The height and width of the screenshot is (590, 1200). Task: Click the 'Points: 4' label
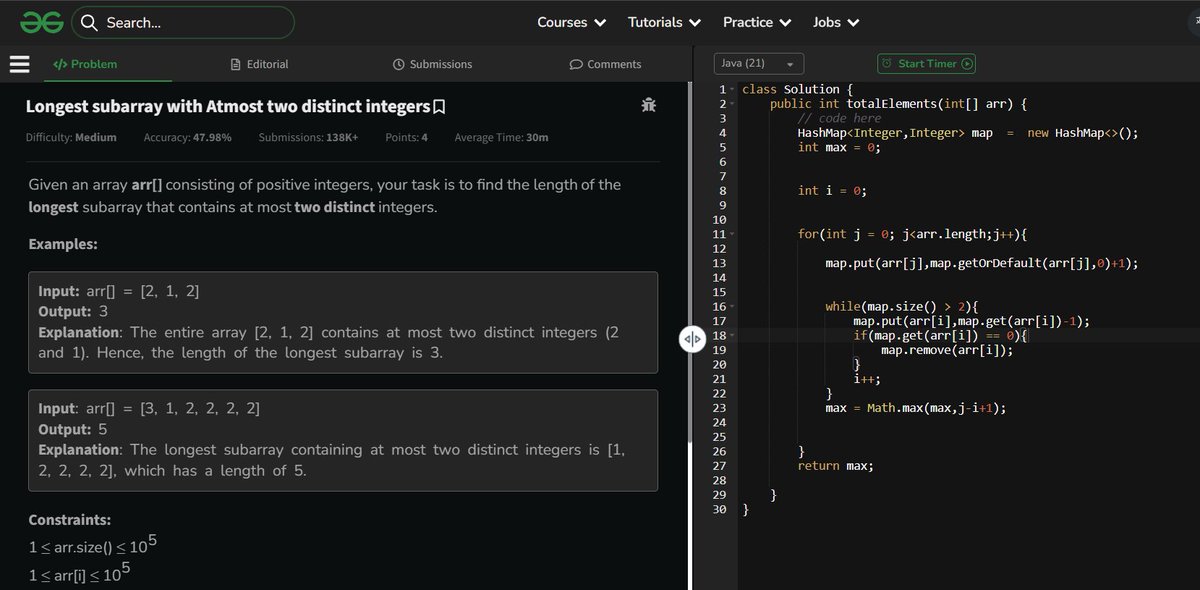(x=406, y=137)
